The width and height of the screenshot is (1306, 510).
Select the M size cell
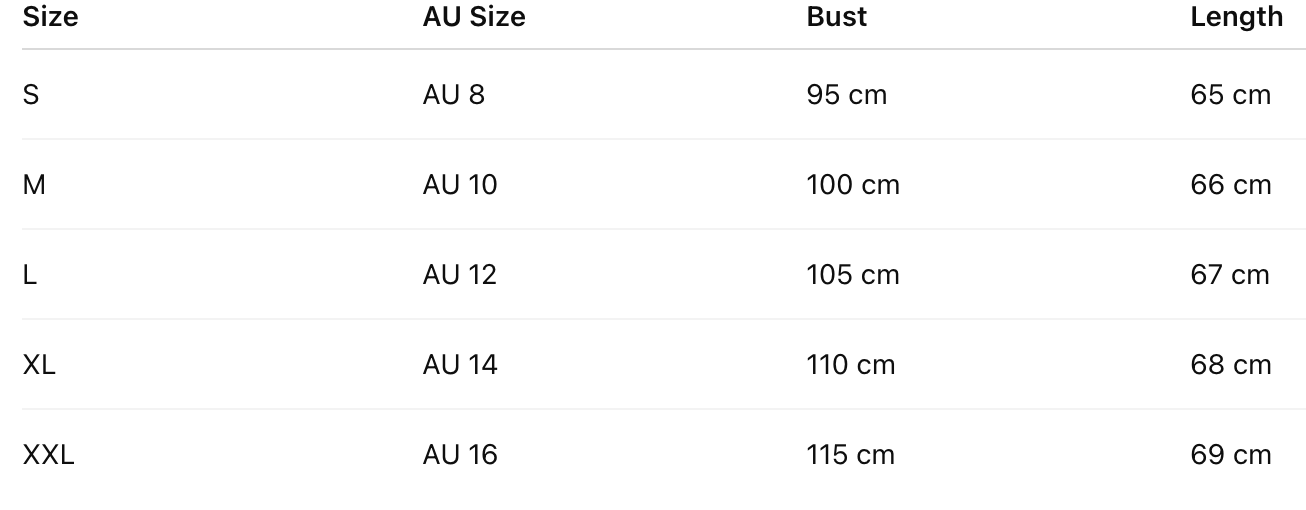[34, 185]
